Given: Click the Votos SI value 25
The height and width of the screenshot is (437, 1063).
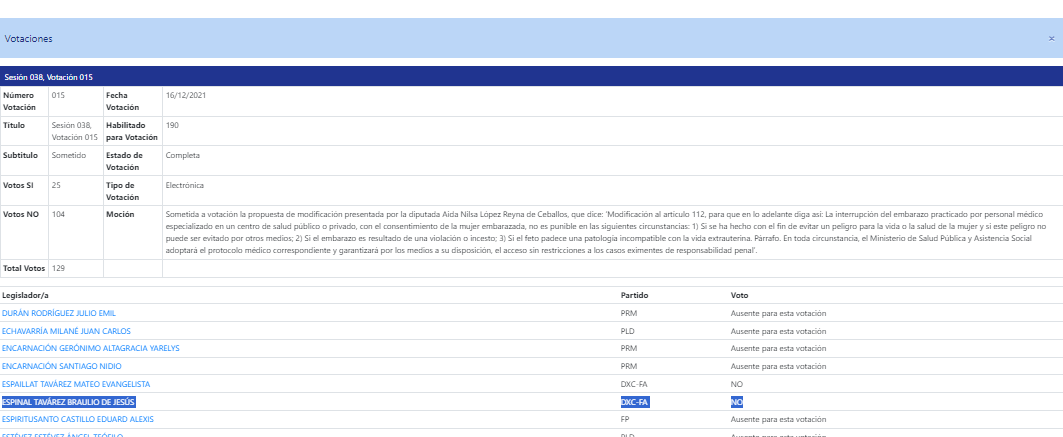Looking at the screenshot, I should coord(56,185).
